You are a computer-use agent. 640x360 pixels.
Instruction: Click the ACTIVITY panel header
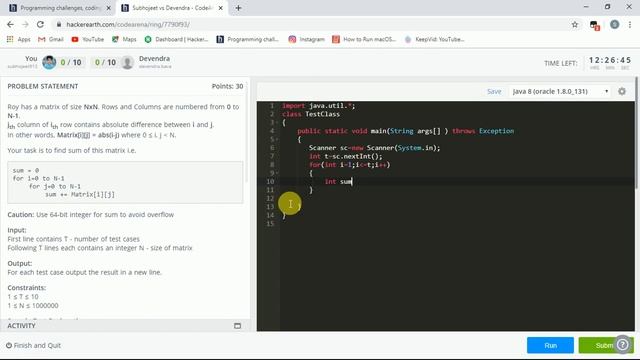(x=125, y=326)
